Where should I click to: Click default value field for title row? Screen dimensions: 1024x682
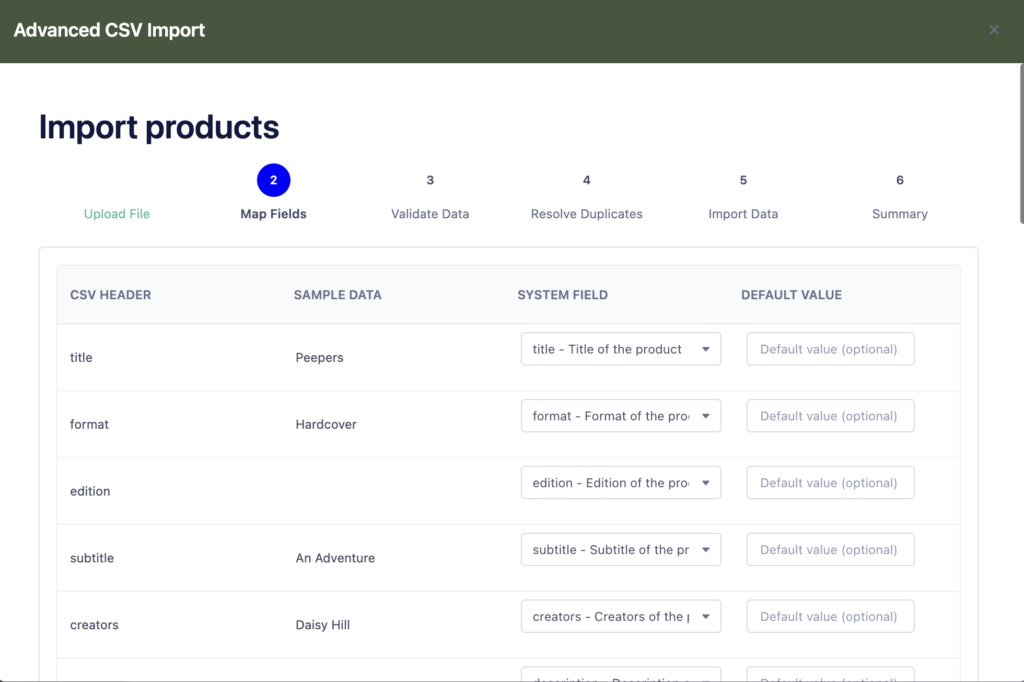point(830,349)
